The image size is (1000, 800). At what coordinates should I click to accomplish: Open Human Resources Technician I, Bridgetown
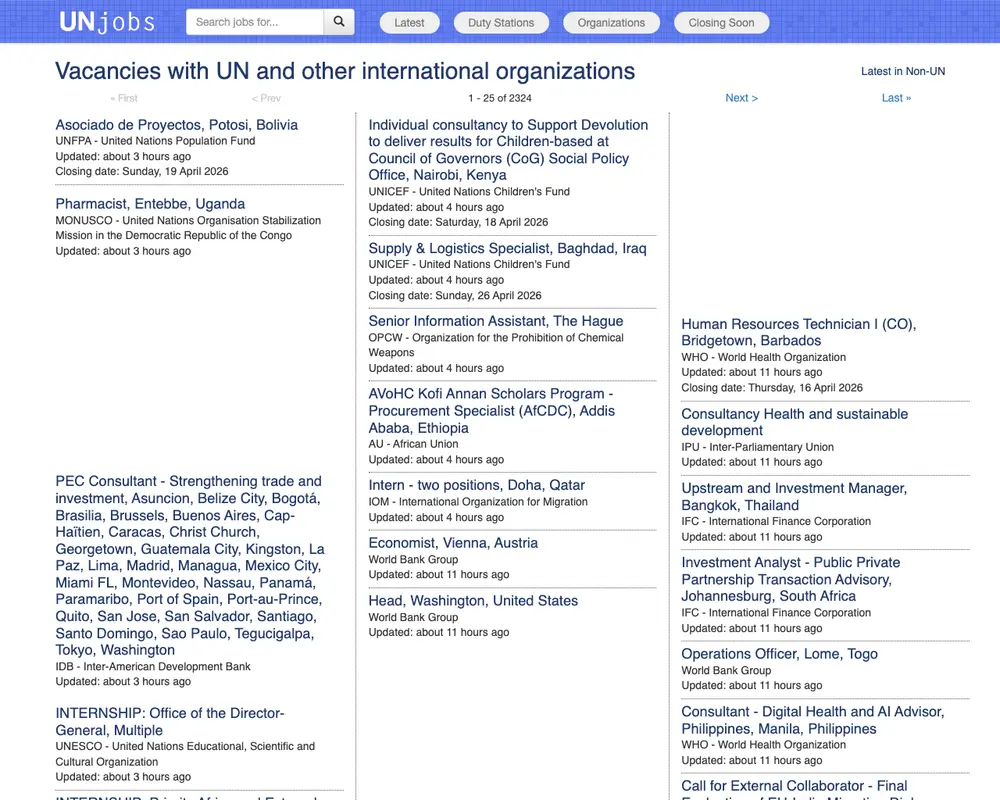(798, 332)
